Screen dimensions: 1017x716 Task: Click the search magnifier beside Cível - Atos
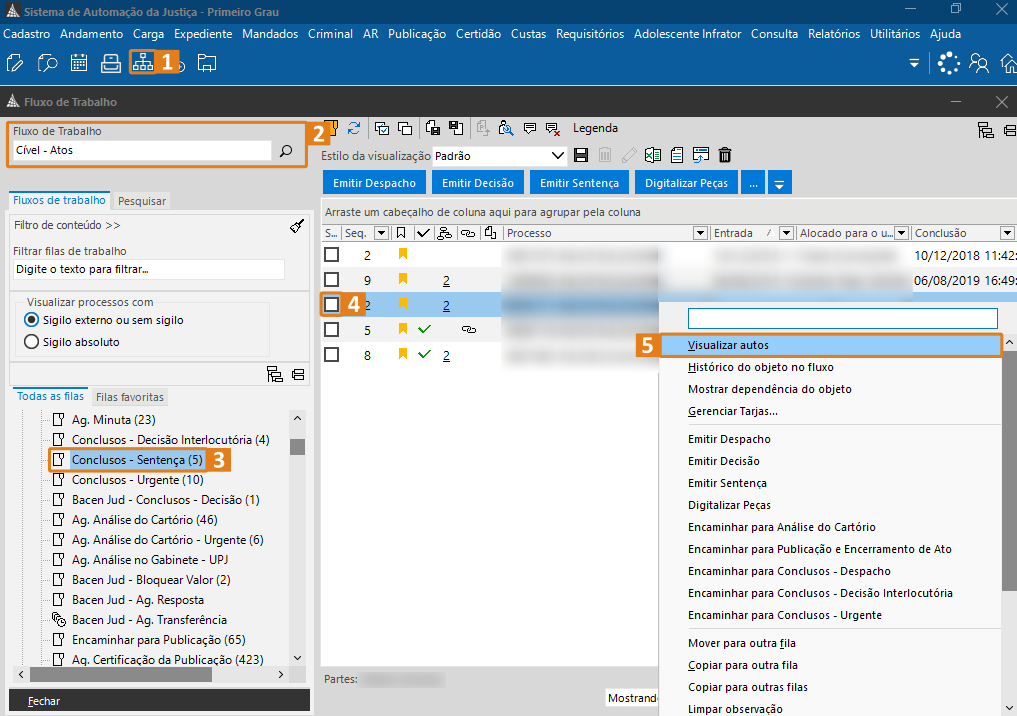tap(285, 151)
